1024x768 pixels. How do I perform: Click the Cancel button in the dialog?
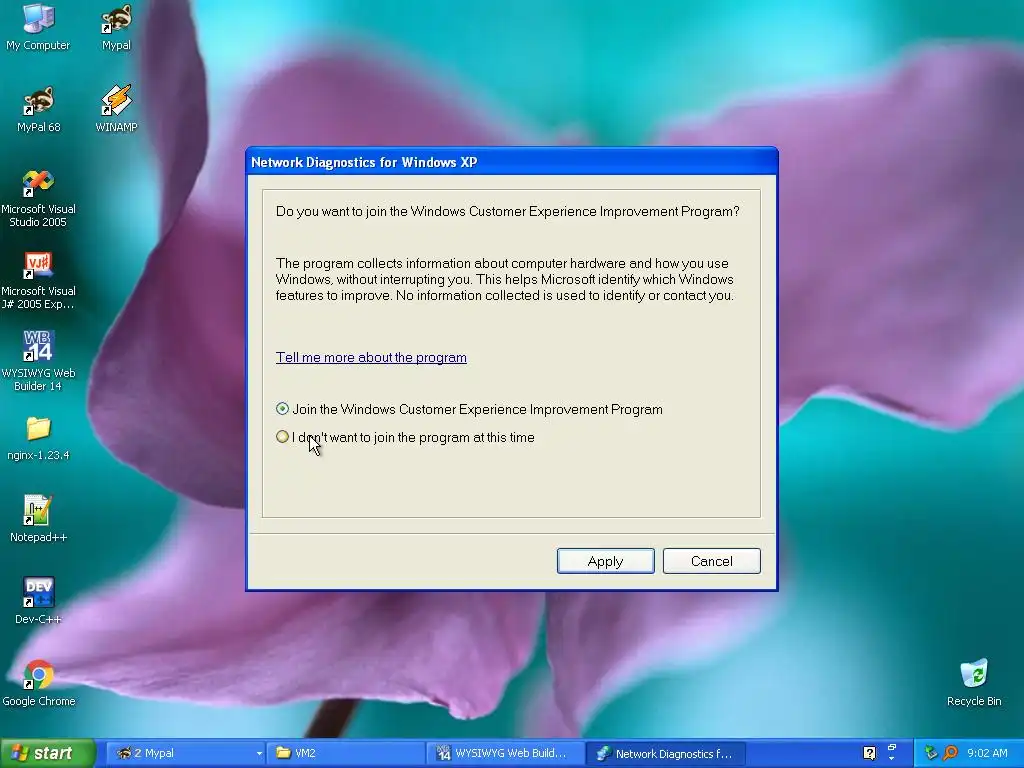[x=711, y=561]
